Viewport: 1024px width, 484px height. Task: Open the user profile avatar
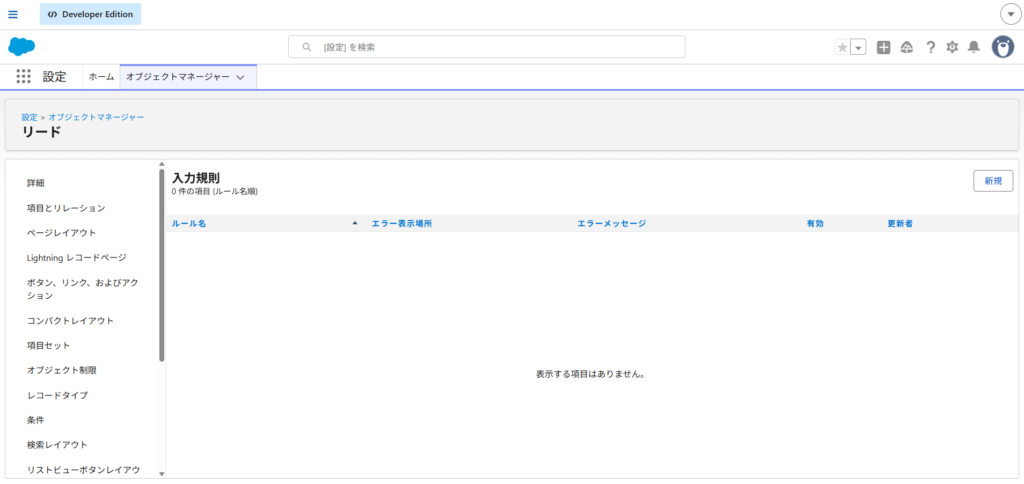(1003, 47)
